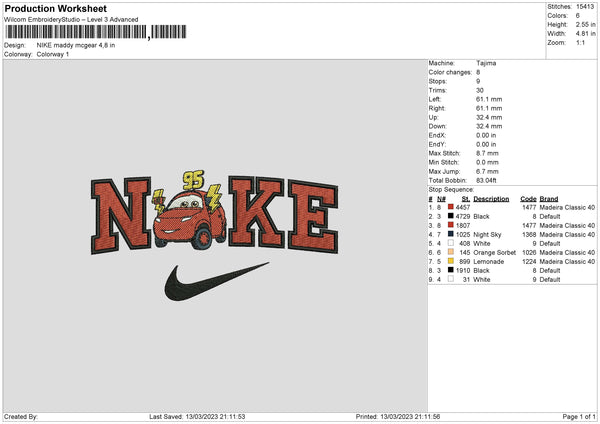Image resolution: width=600 pixels, height=424 pixels.
Task: Click the NIKE embroidery design preview
Action: [x=215, y=235]
